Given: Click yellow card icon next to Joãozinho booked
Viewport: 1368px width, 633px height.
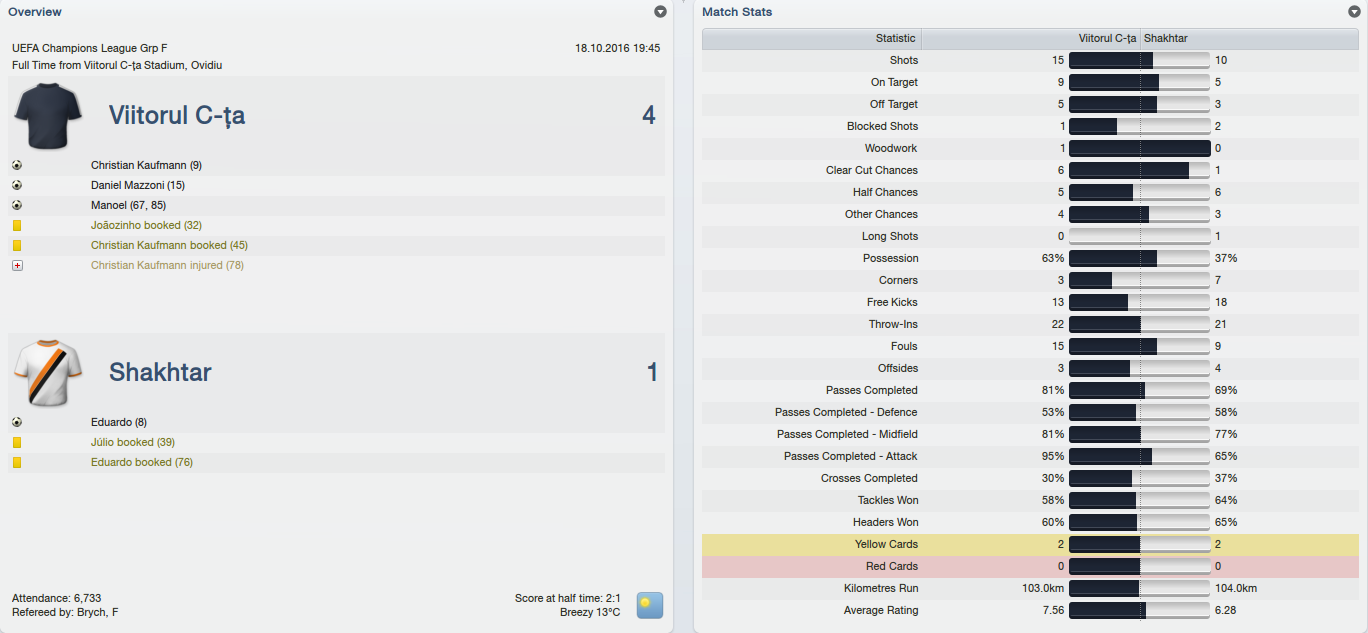Looking at the screenshot, I should coord(17,225).
